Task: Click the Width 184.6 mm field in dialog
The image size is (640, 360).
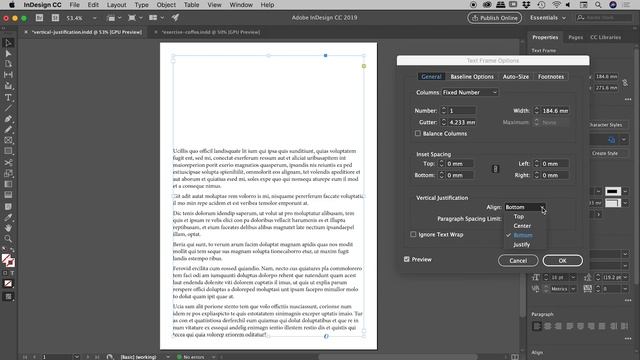Action: [x=555, y=111]
